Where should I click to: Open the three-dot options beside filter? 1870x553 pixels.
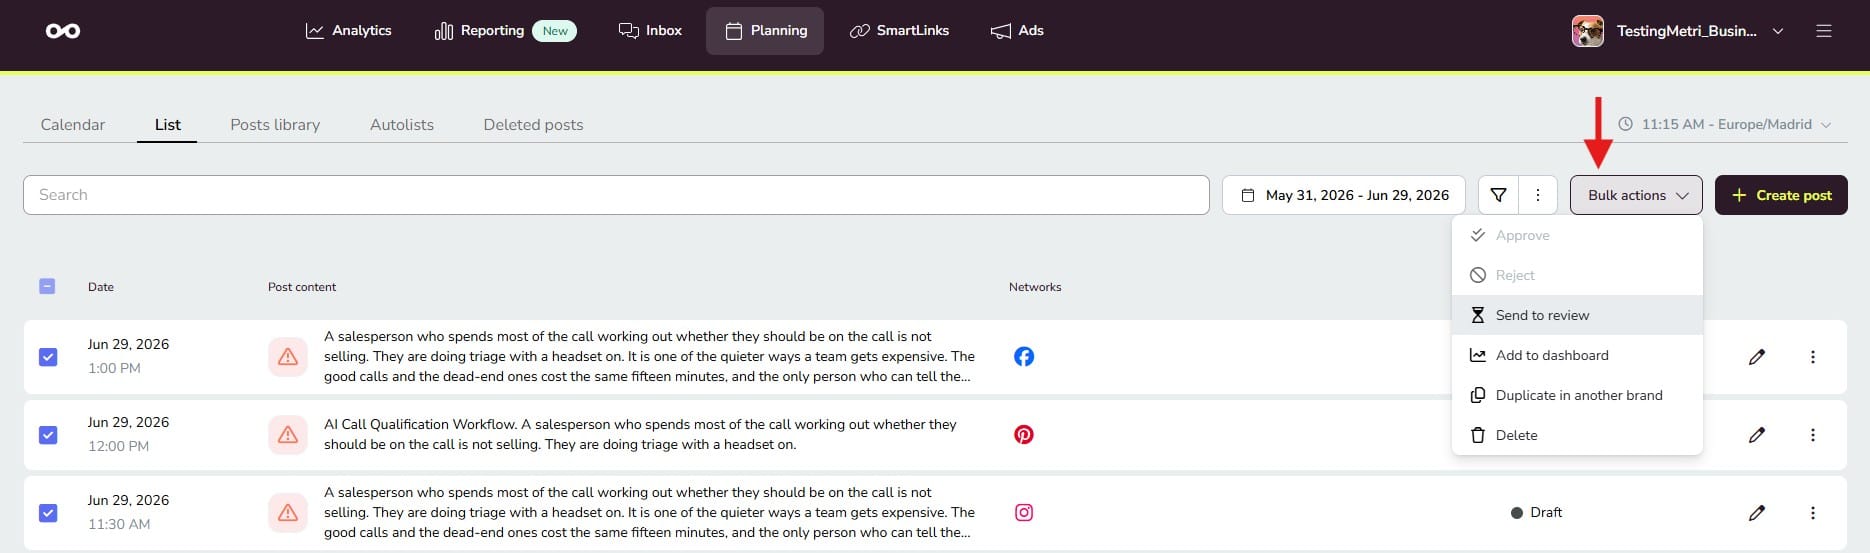pyautogui.click(x=1538, y=195)
